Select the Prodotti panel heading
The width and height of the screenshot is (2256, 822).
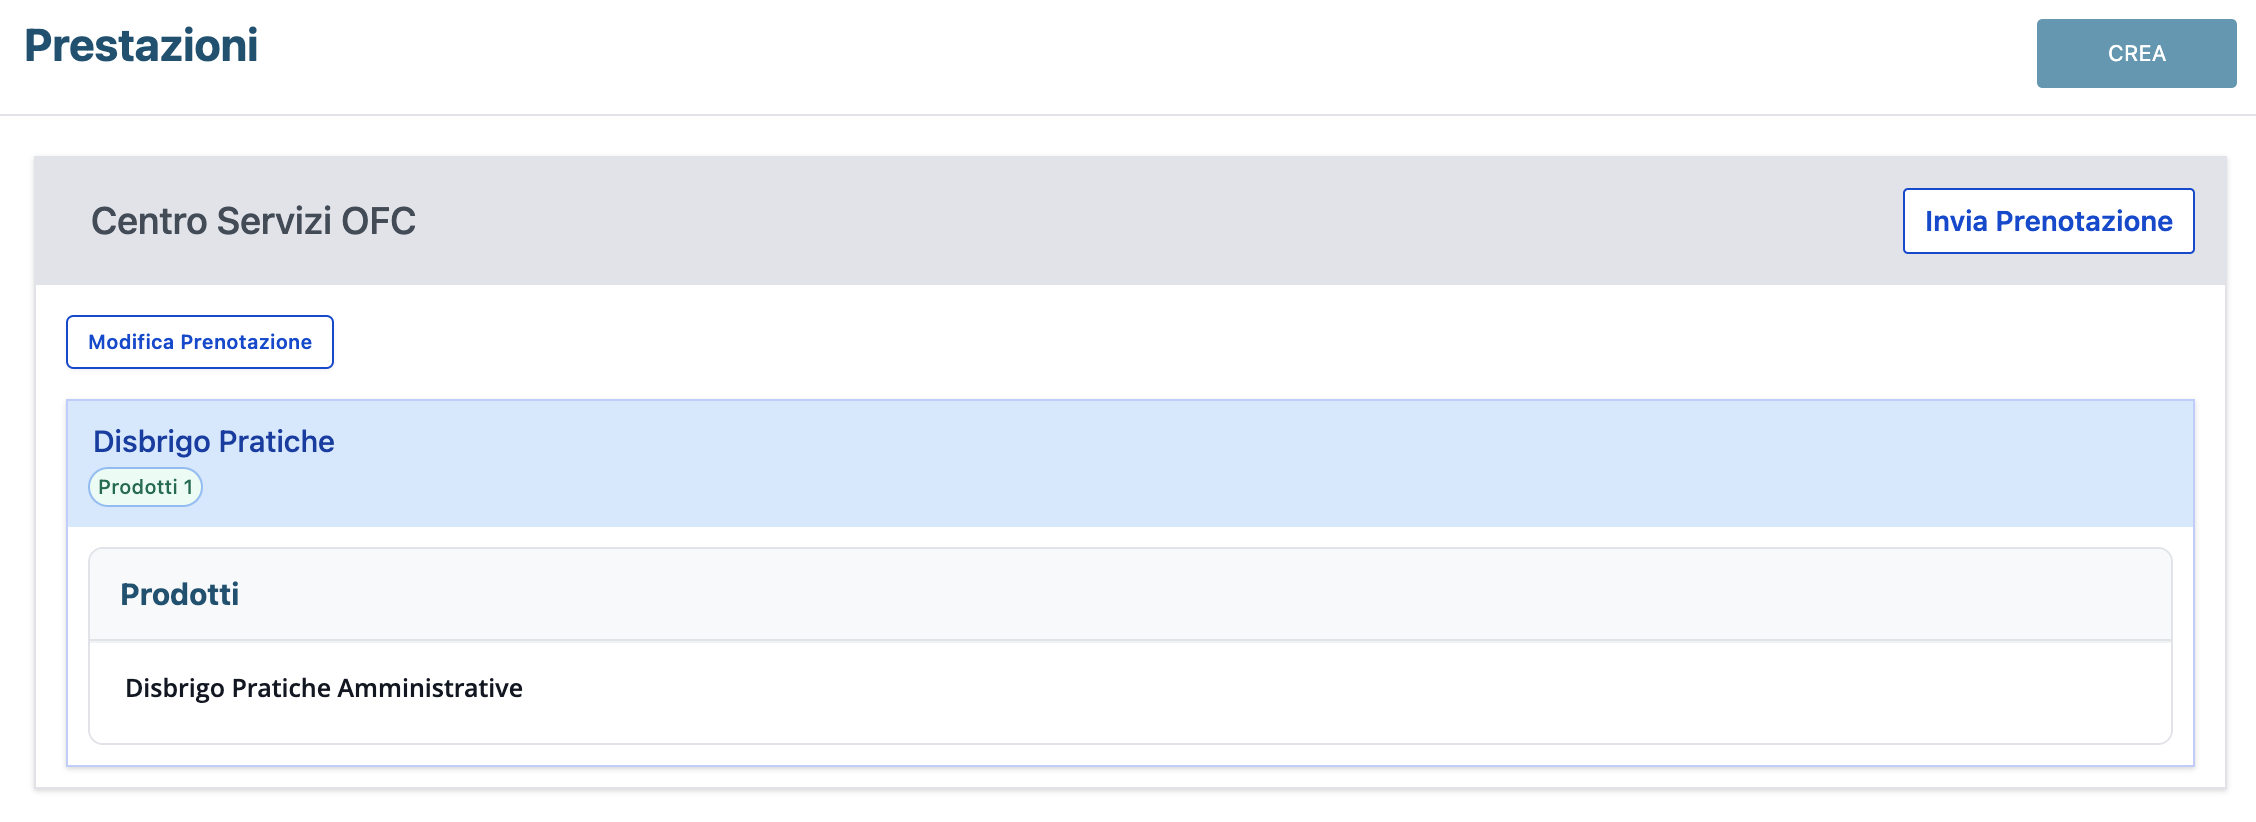[180, 594]
